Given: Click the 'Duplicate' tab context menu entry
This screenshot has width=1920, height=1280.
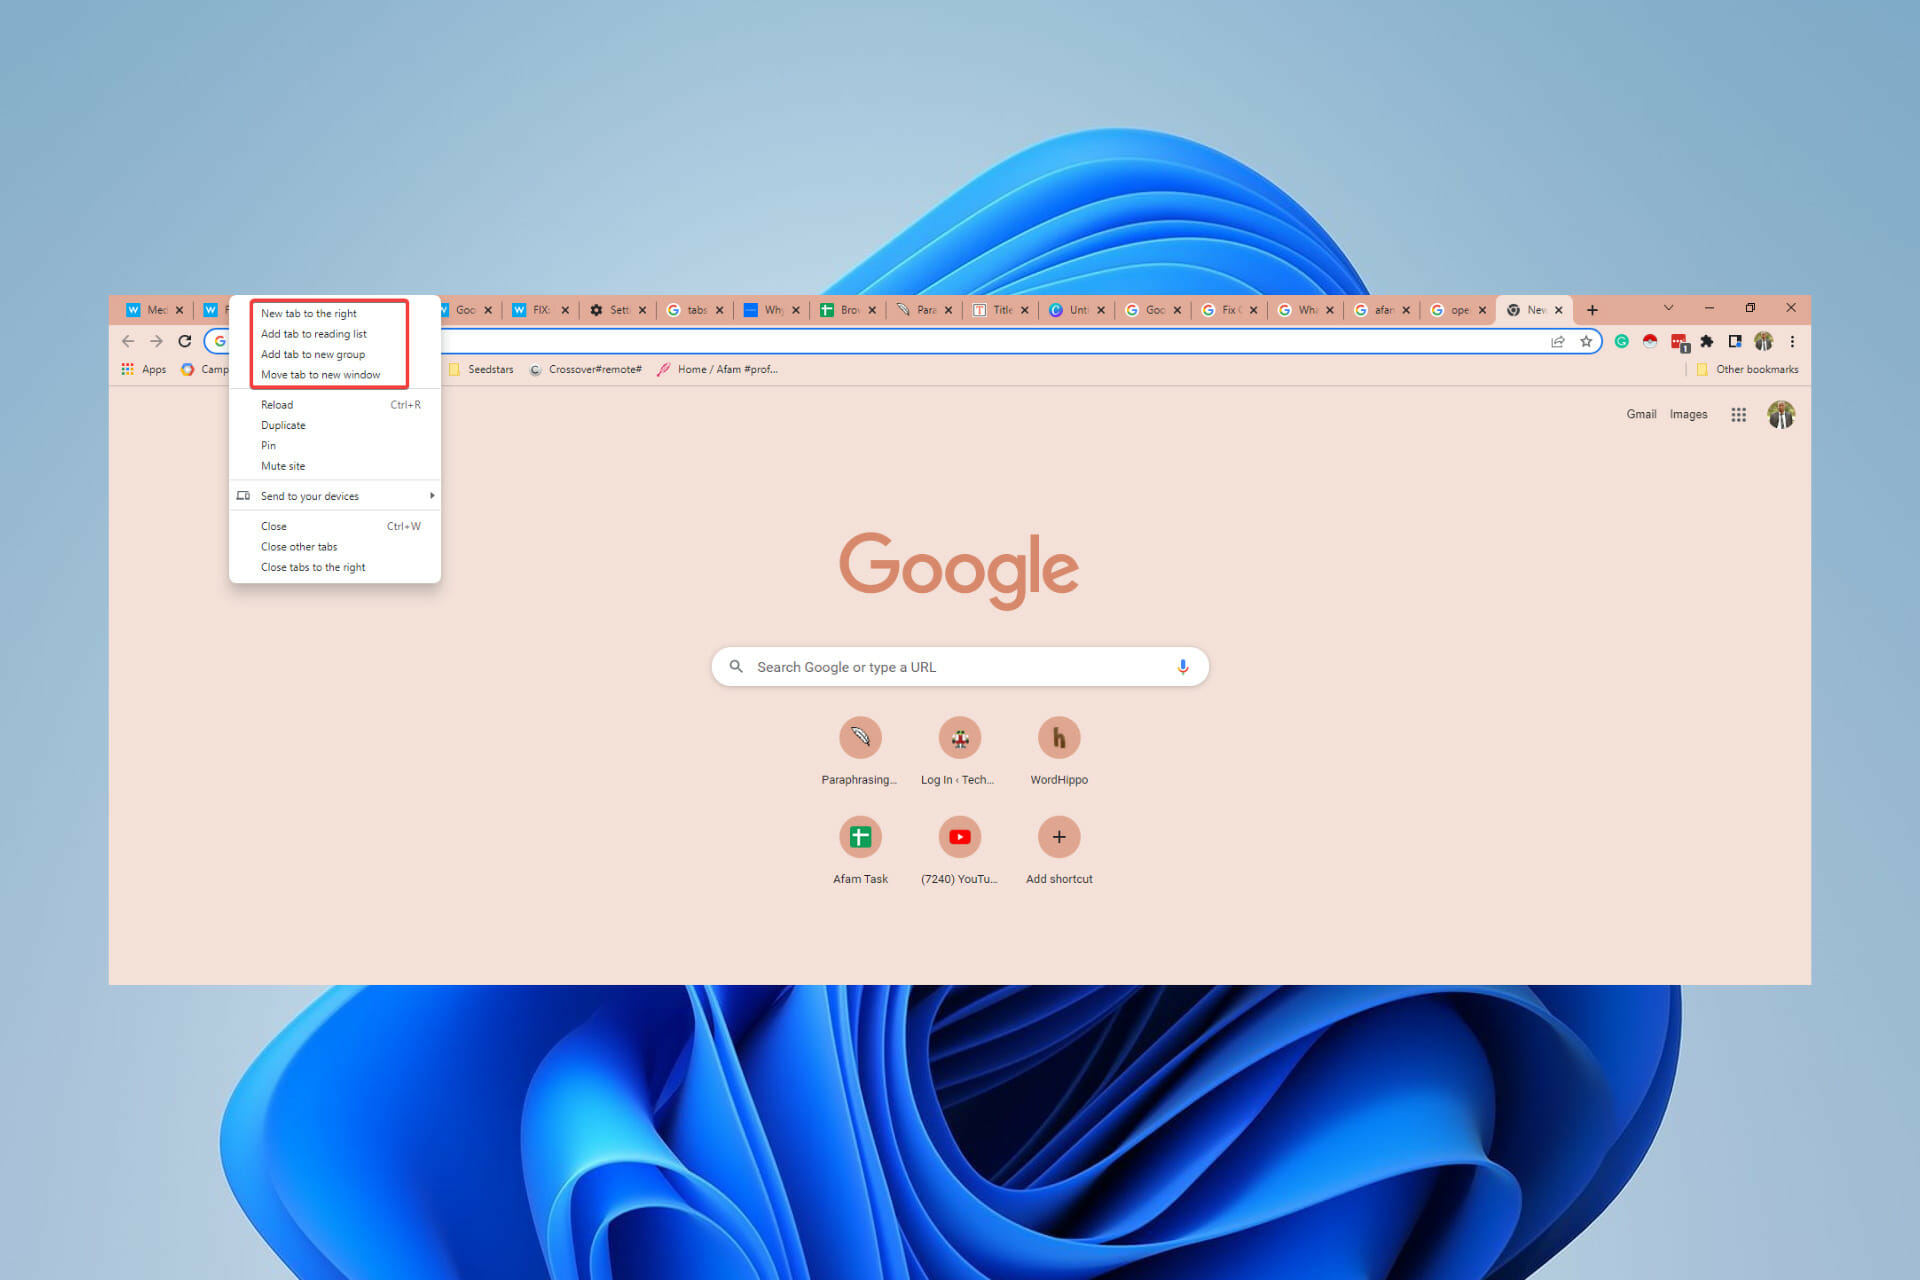Looking at the screenshot, I should point(283,424).
